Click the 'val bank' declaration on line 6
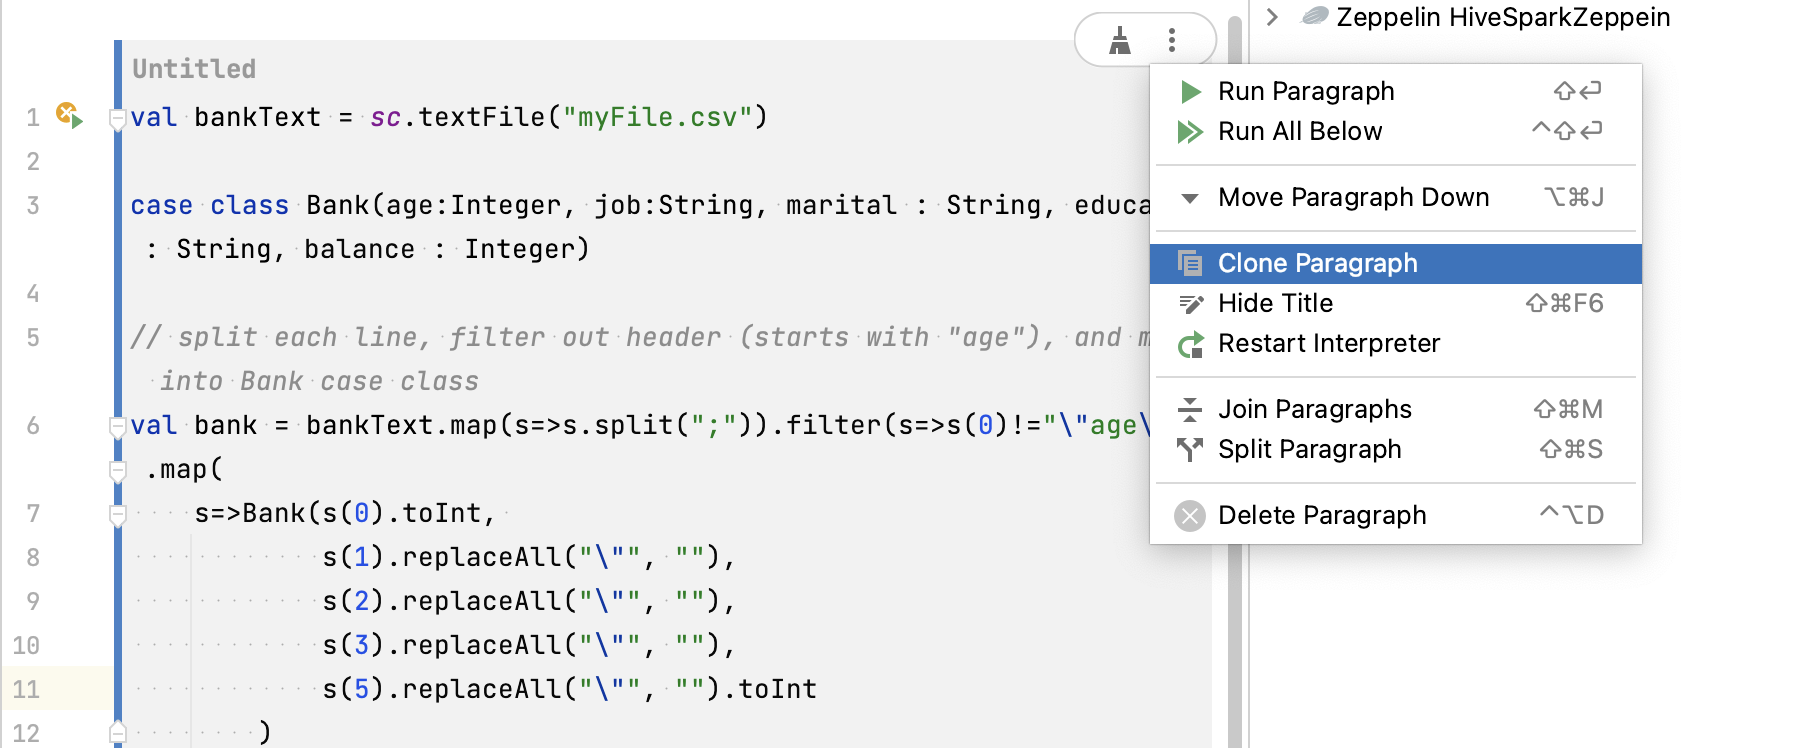 point(194,425)
